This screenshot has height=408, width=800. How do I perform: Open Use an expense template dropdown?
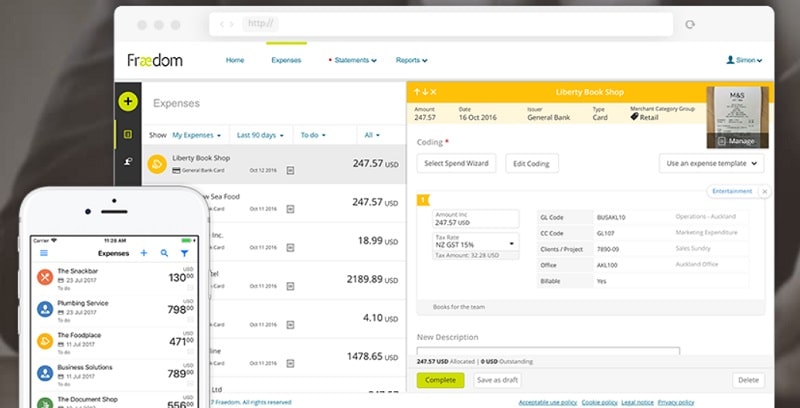click(712, 164)
